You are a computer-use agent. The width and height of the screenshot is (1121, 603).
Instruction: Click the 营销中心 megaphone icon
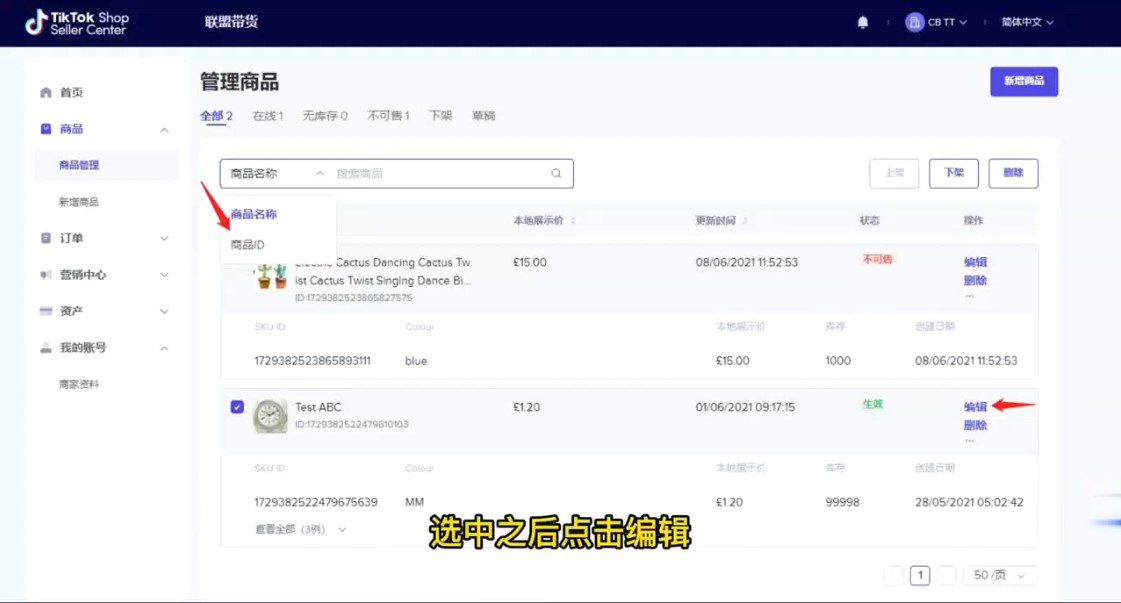point(46,275)
